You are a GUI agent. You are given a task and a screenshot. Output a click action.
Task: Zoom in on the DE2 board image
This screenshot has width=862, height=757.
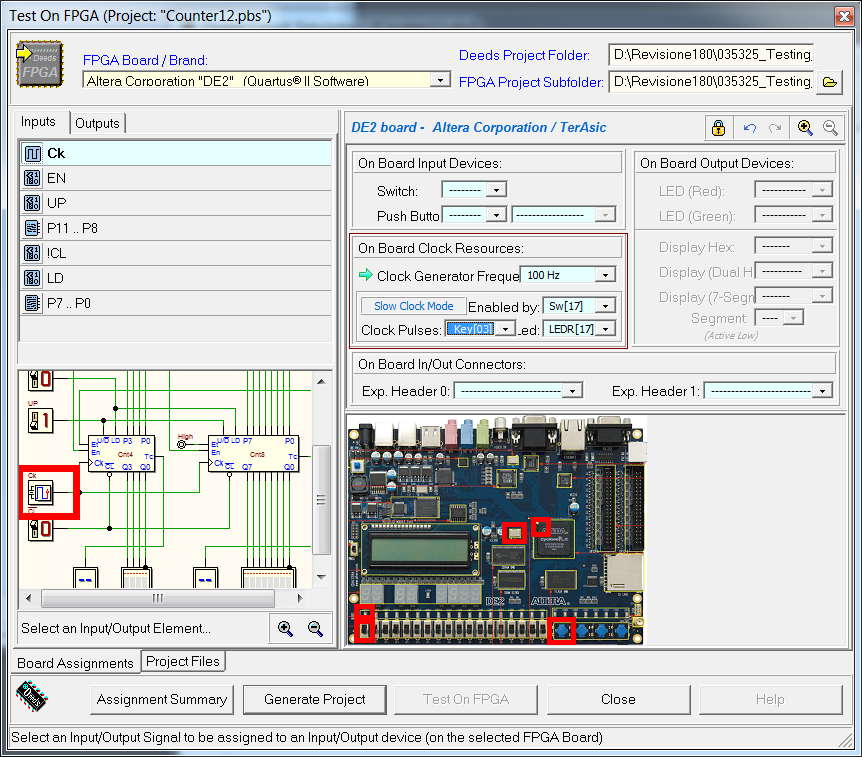click(x=805, y=128)
